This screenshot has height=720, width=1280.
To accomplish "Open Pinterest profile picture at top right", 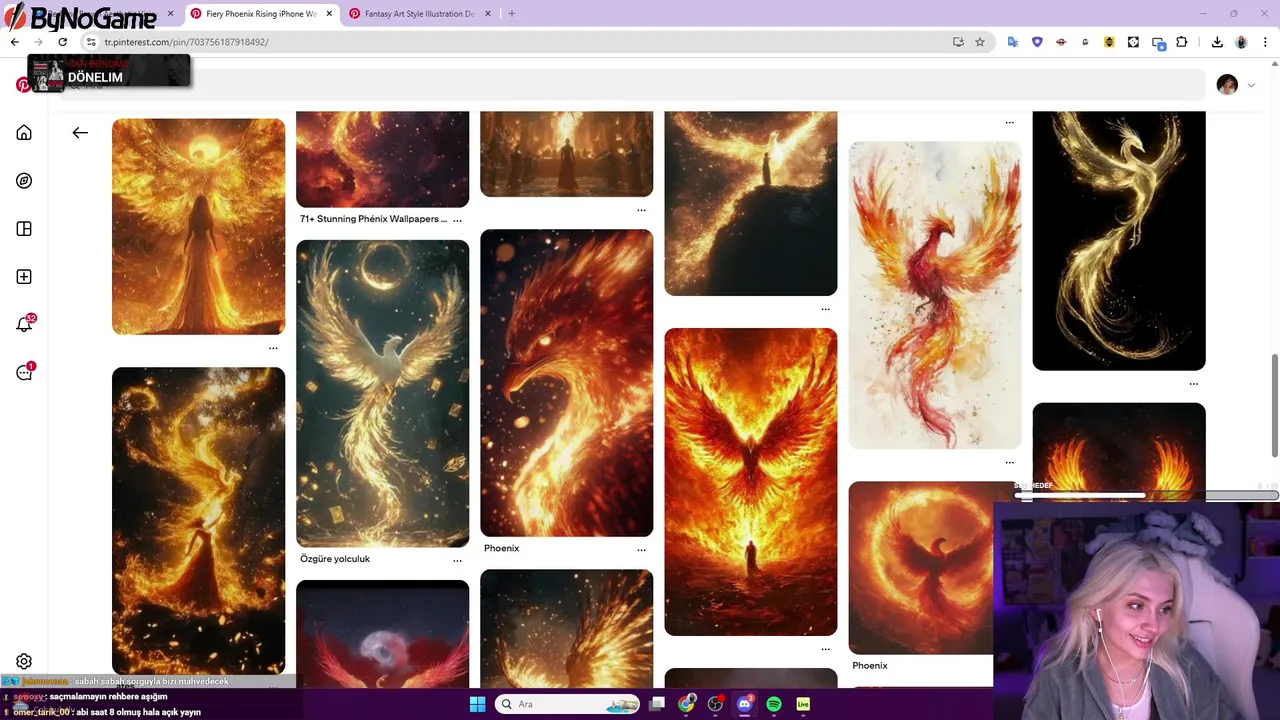I will point(1227,85).
